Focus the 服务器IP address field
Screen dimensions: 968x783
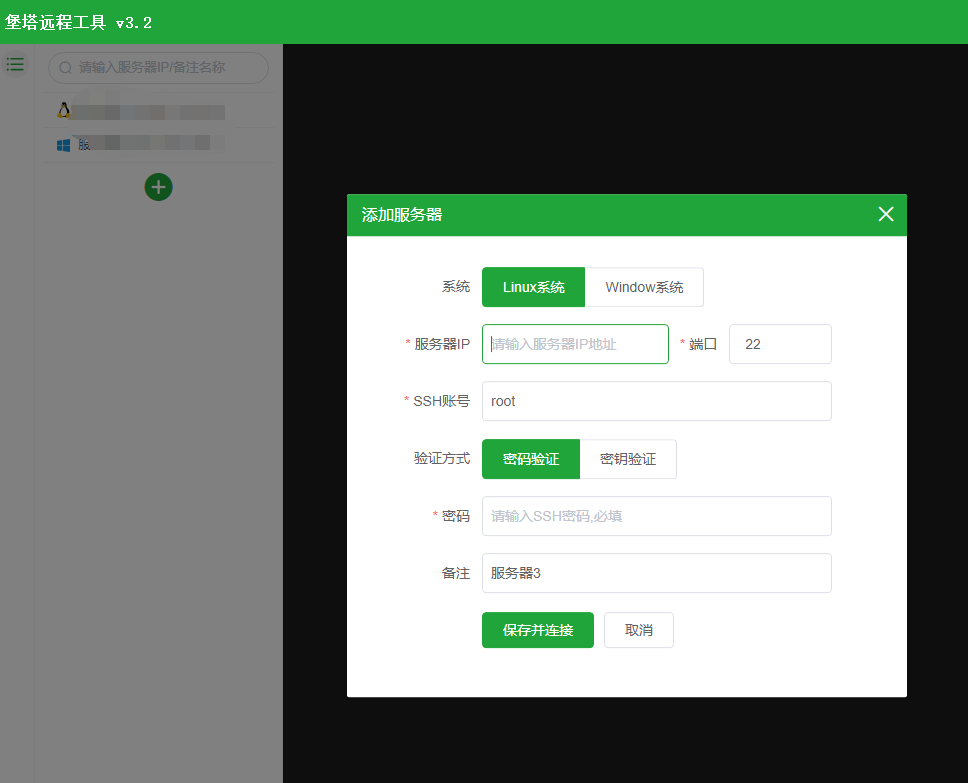[x=575, y=344]
